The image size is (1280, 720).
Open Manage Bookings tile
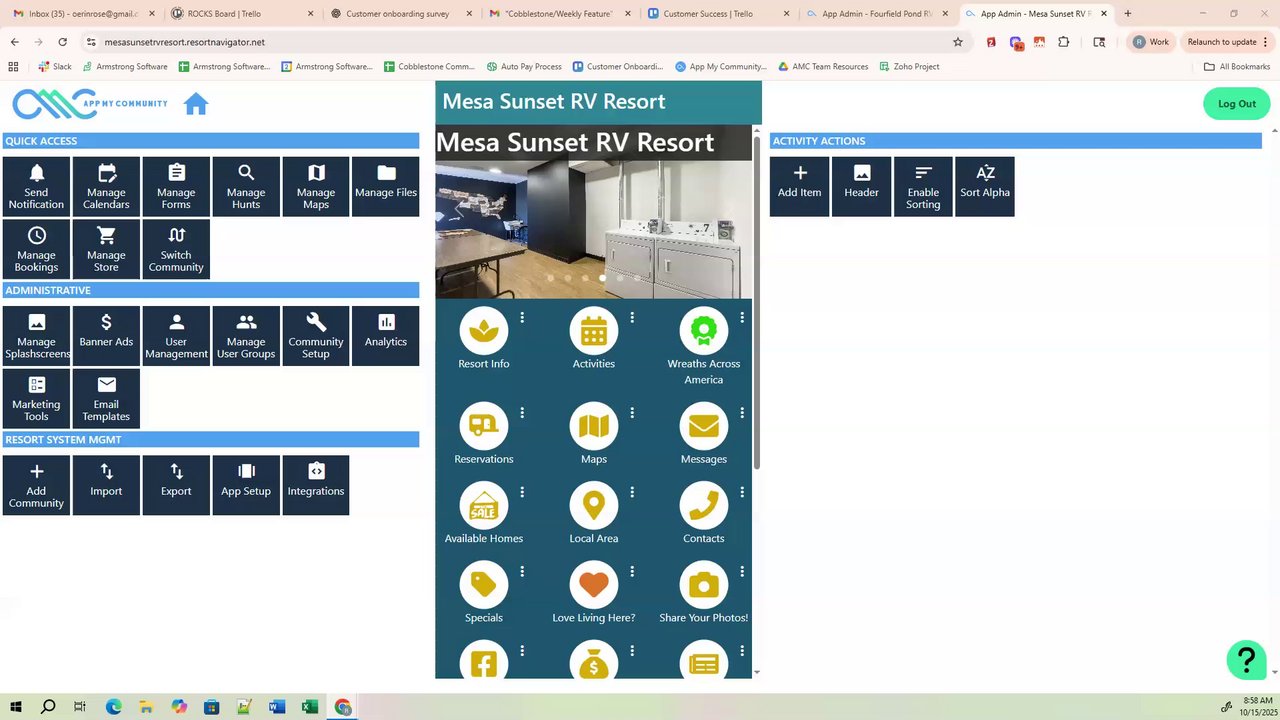point(36,249)
